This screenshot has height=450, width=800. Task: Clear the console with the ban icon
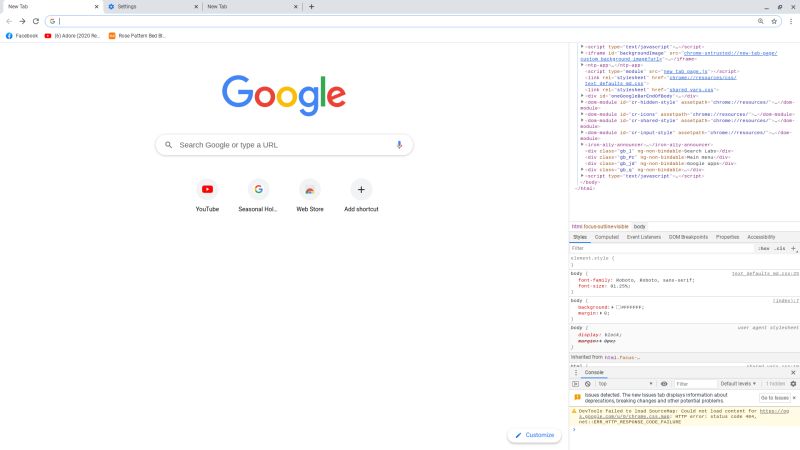click(x=588, y=384)
